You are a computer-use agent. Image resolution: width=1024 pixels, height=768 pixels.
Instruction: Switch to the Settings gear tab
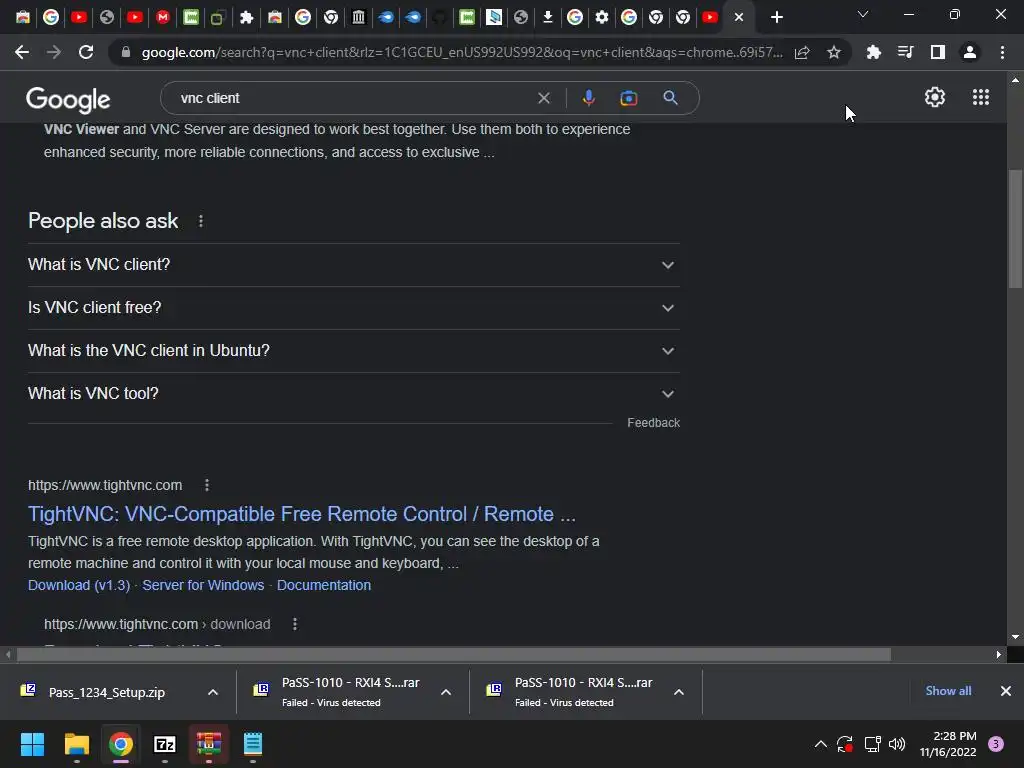point(601,17)
